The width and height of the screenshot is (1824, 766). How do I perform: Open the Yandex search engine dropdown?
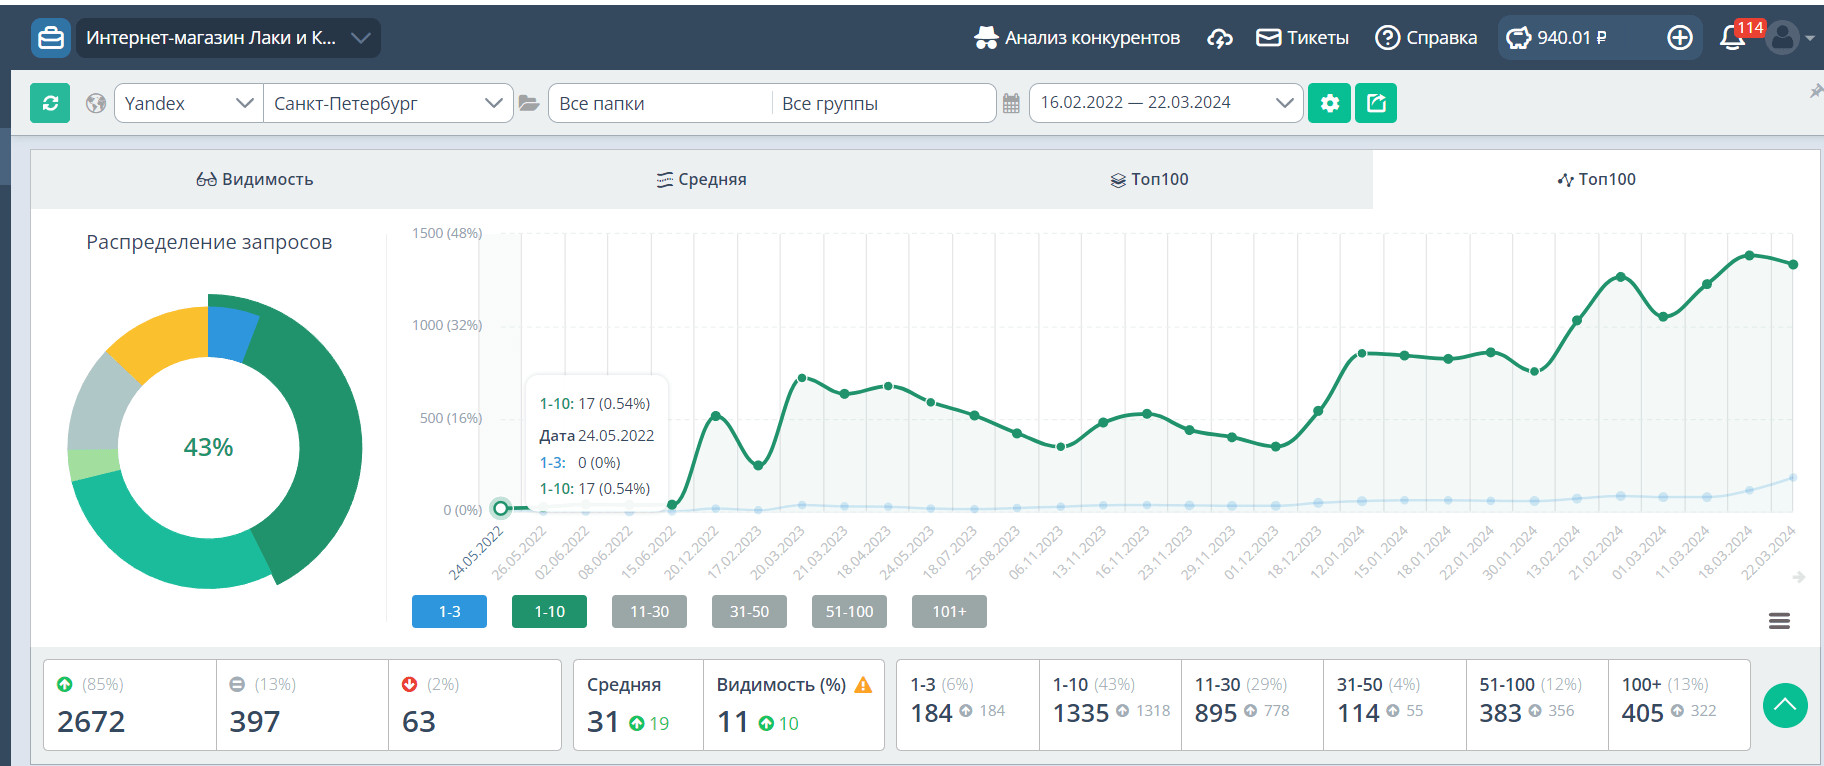pyautogui.click(x=188, y=103)
